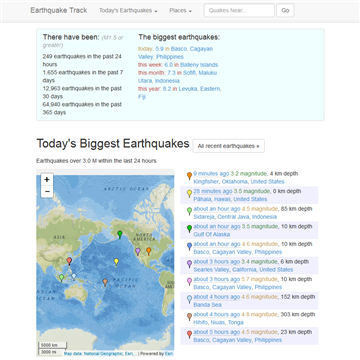Viewport: 360px width, 360px height.
Task: Click the Go search button
Action: (285, 10)
